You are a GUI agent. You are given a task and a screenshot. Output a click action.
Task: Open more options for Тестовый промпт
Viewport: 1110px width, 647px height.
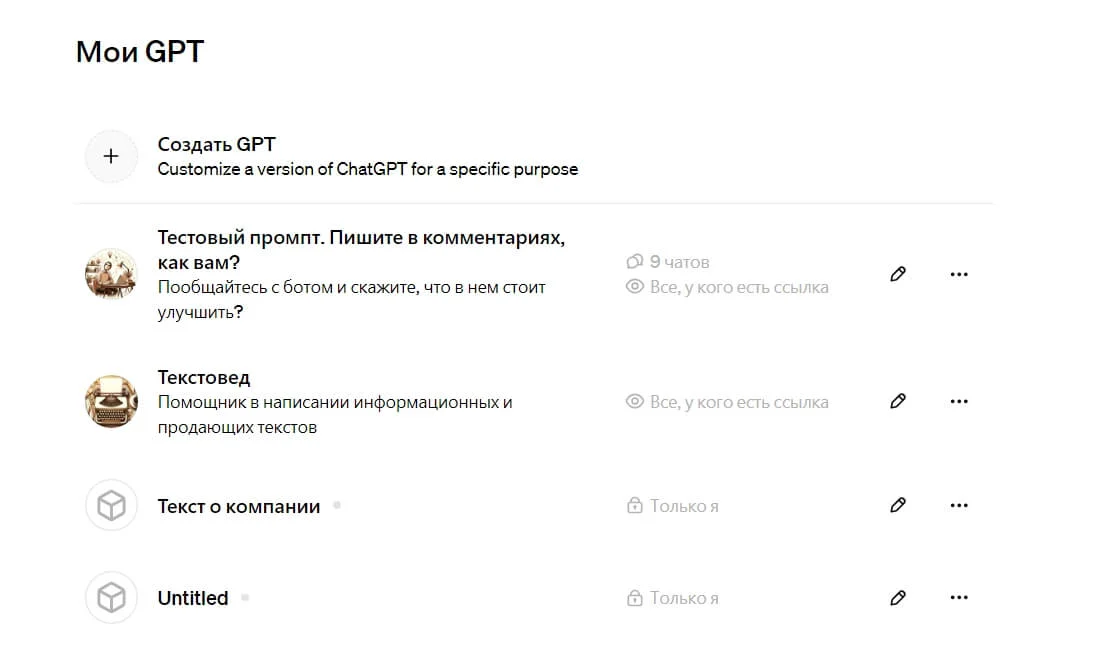(959, 274)
